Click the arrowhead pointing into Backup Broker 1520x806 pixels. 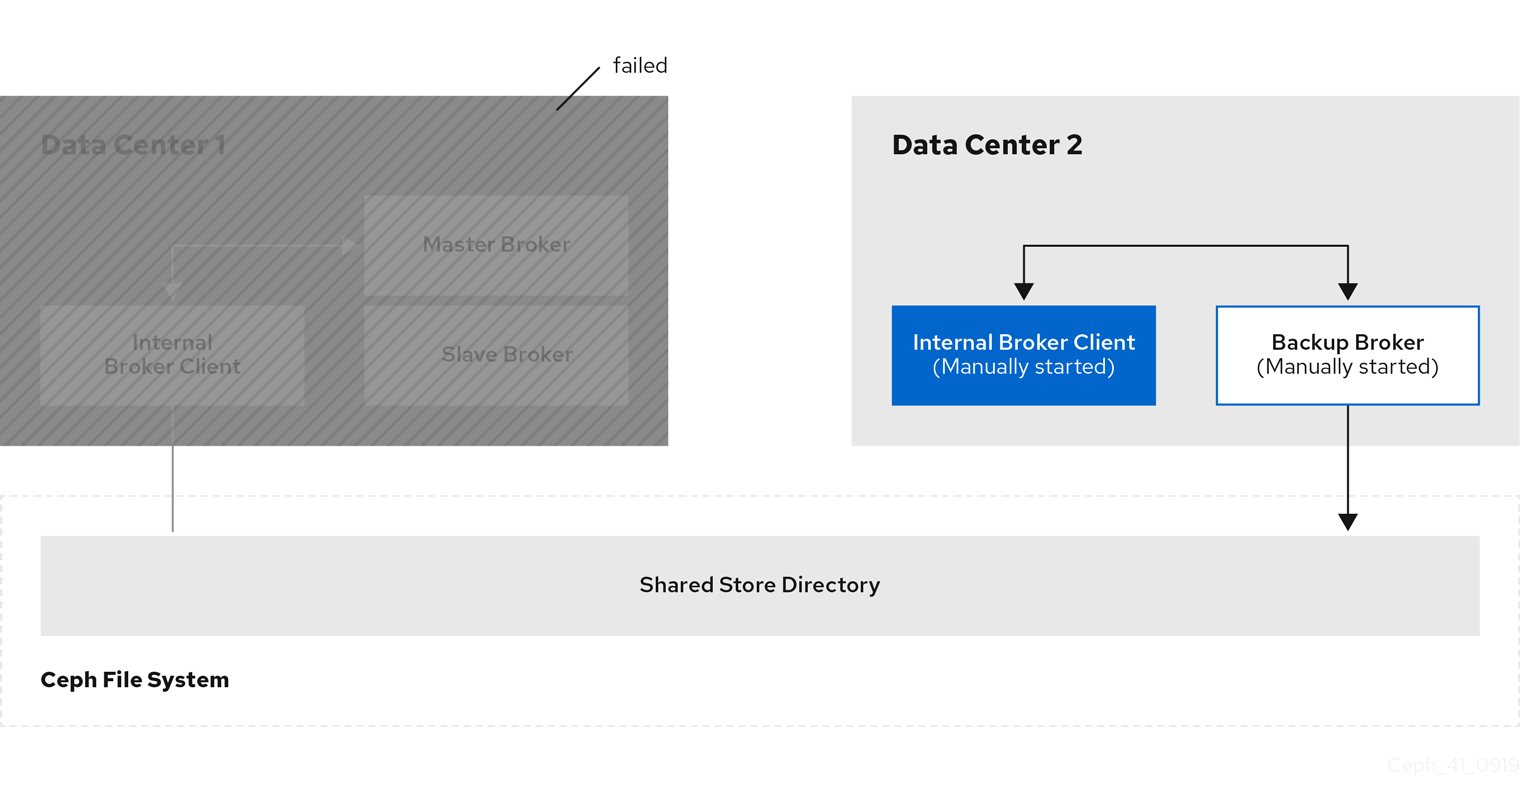pos(1347,291)
